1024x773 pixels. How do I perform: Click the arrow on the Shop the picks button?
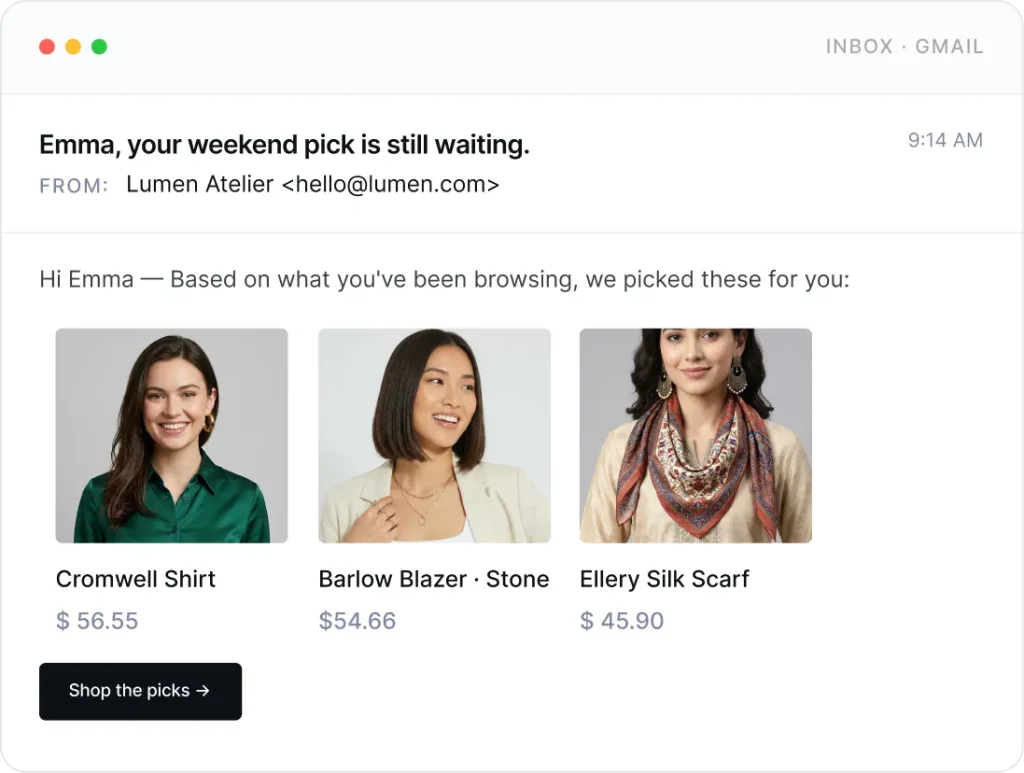pos(203,691)
